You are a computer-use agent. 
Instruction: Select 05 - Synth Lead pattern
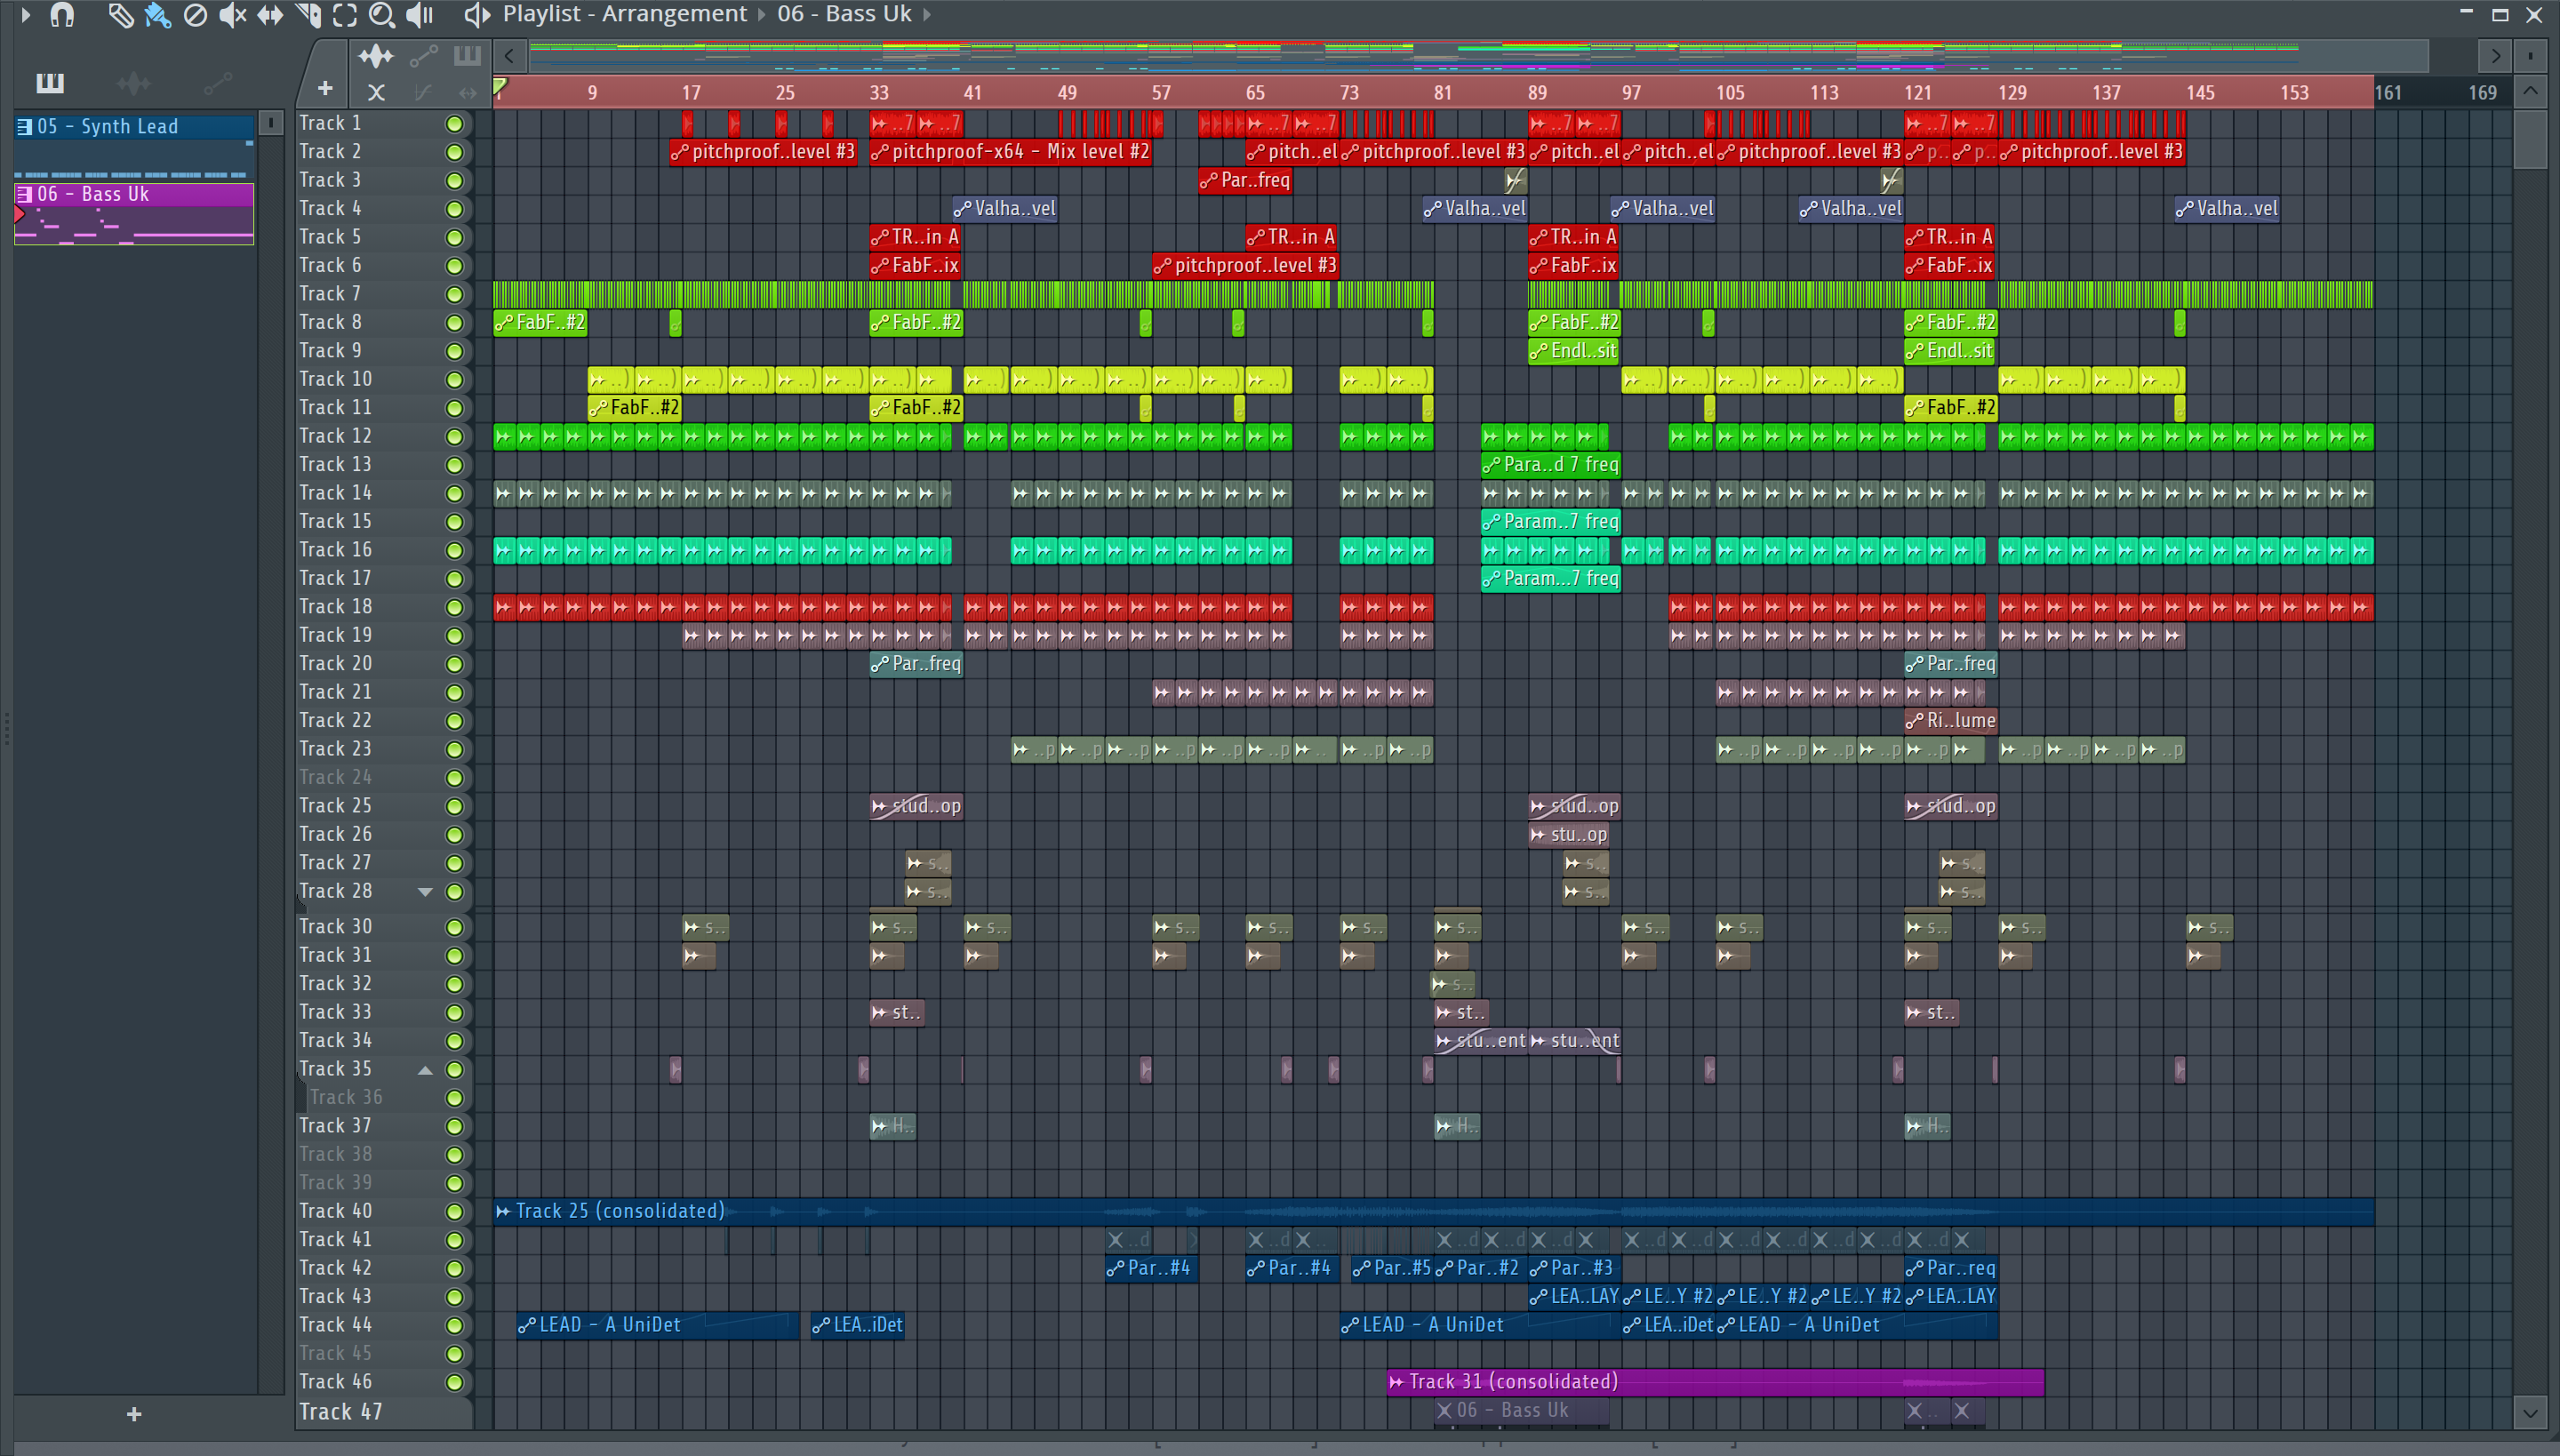point(134,127)
